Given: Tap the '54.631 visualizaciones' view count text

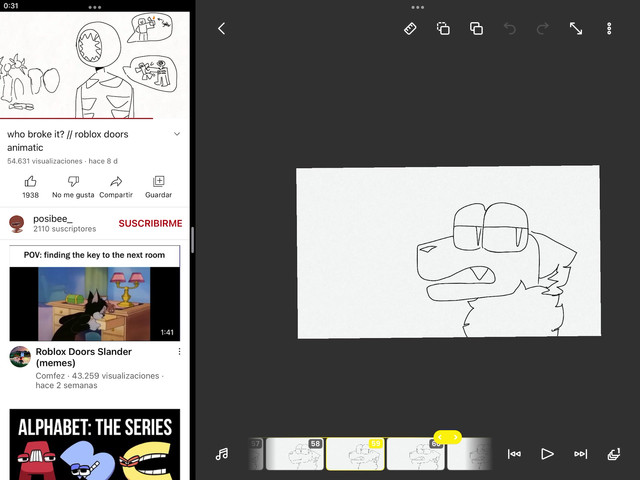Looking at the screenshot, I should [x=44, y=161].
